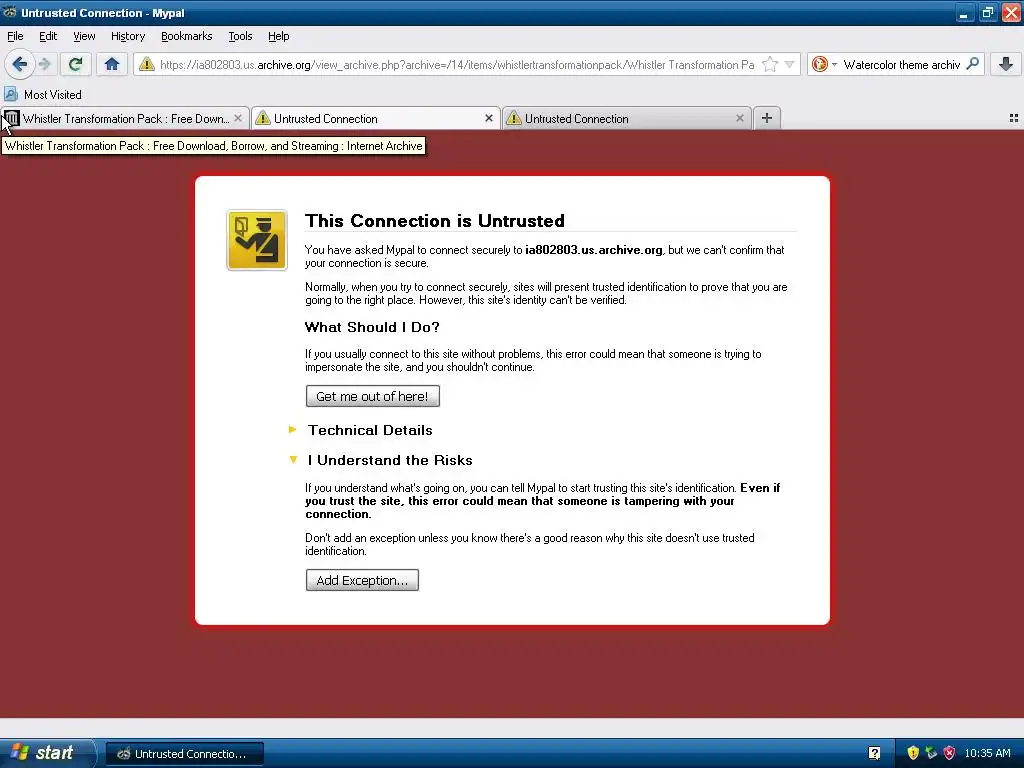
Task: Click the network connection tray icon
Action: click(931, 753)
